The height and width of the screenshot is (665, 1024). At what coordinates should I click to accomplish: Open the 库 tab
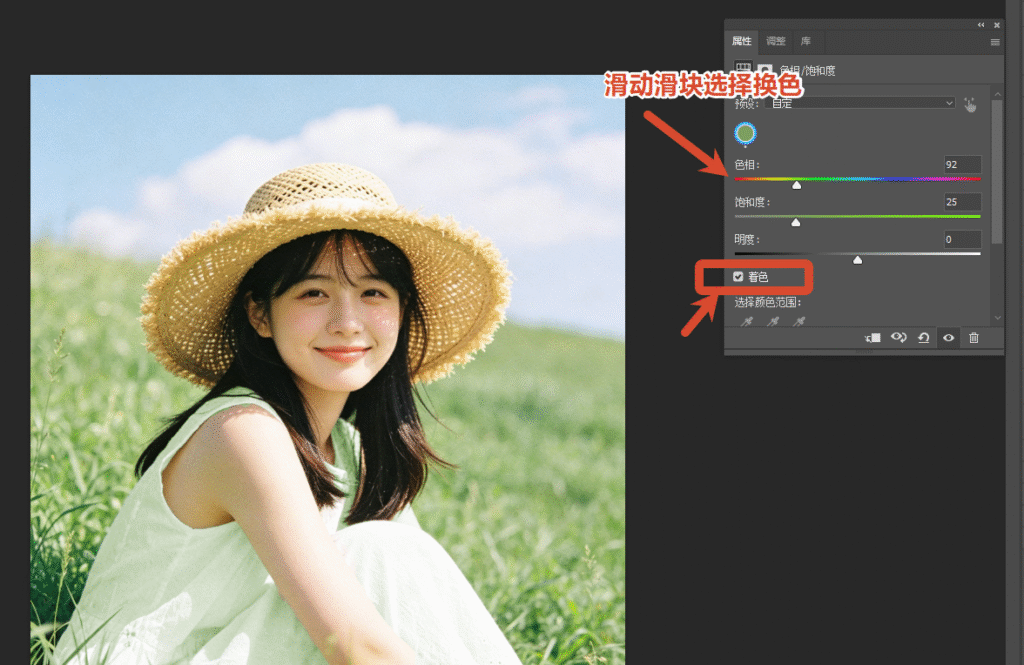pos(806,41)
